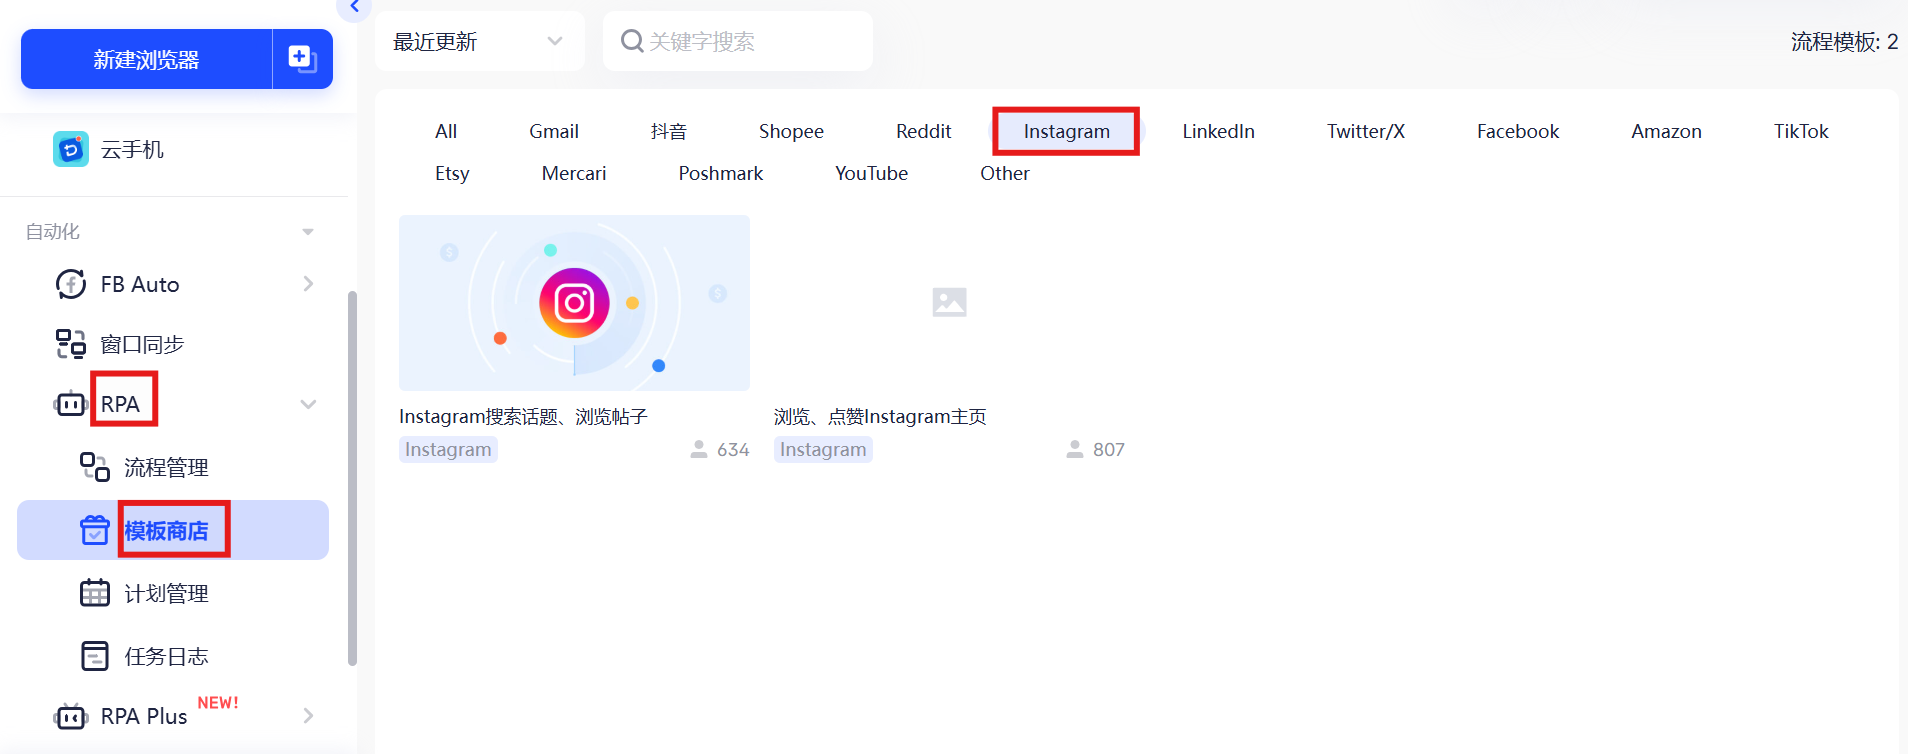This screenshot has width=1908, height=754.
Task: Select the Reddit category tab
Action: click(923, 131)
